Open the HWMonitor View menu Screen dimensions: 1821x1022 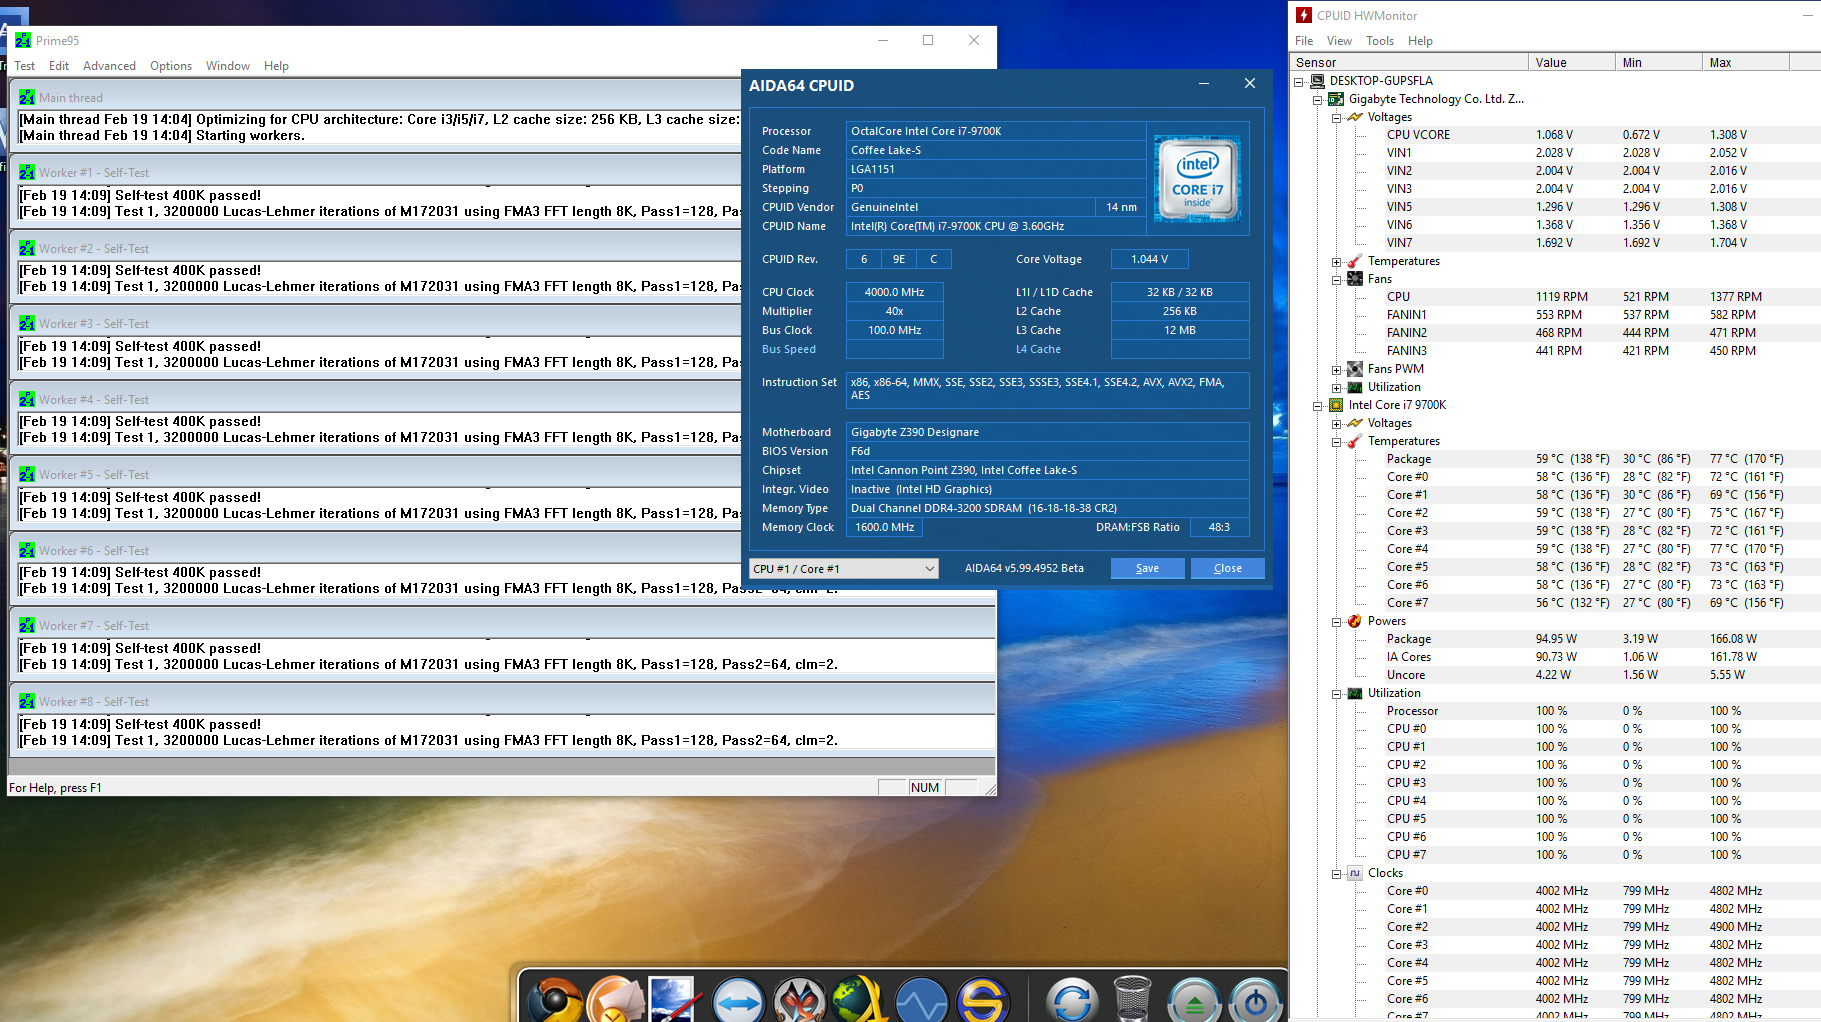tap(1339, 41)
